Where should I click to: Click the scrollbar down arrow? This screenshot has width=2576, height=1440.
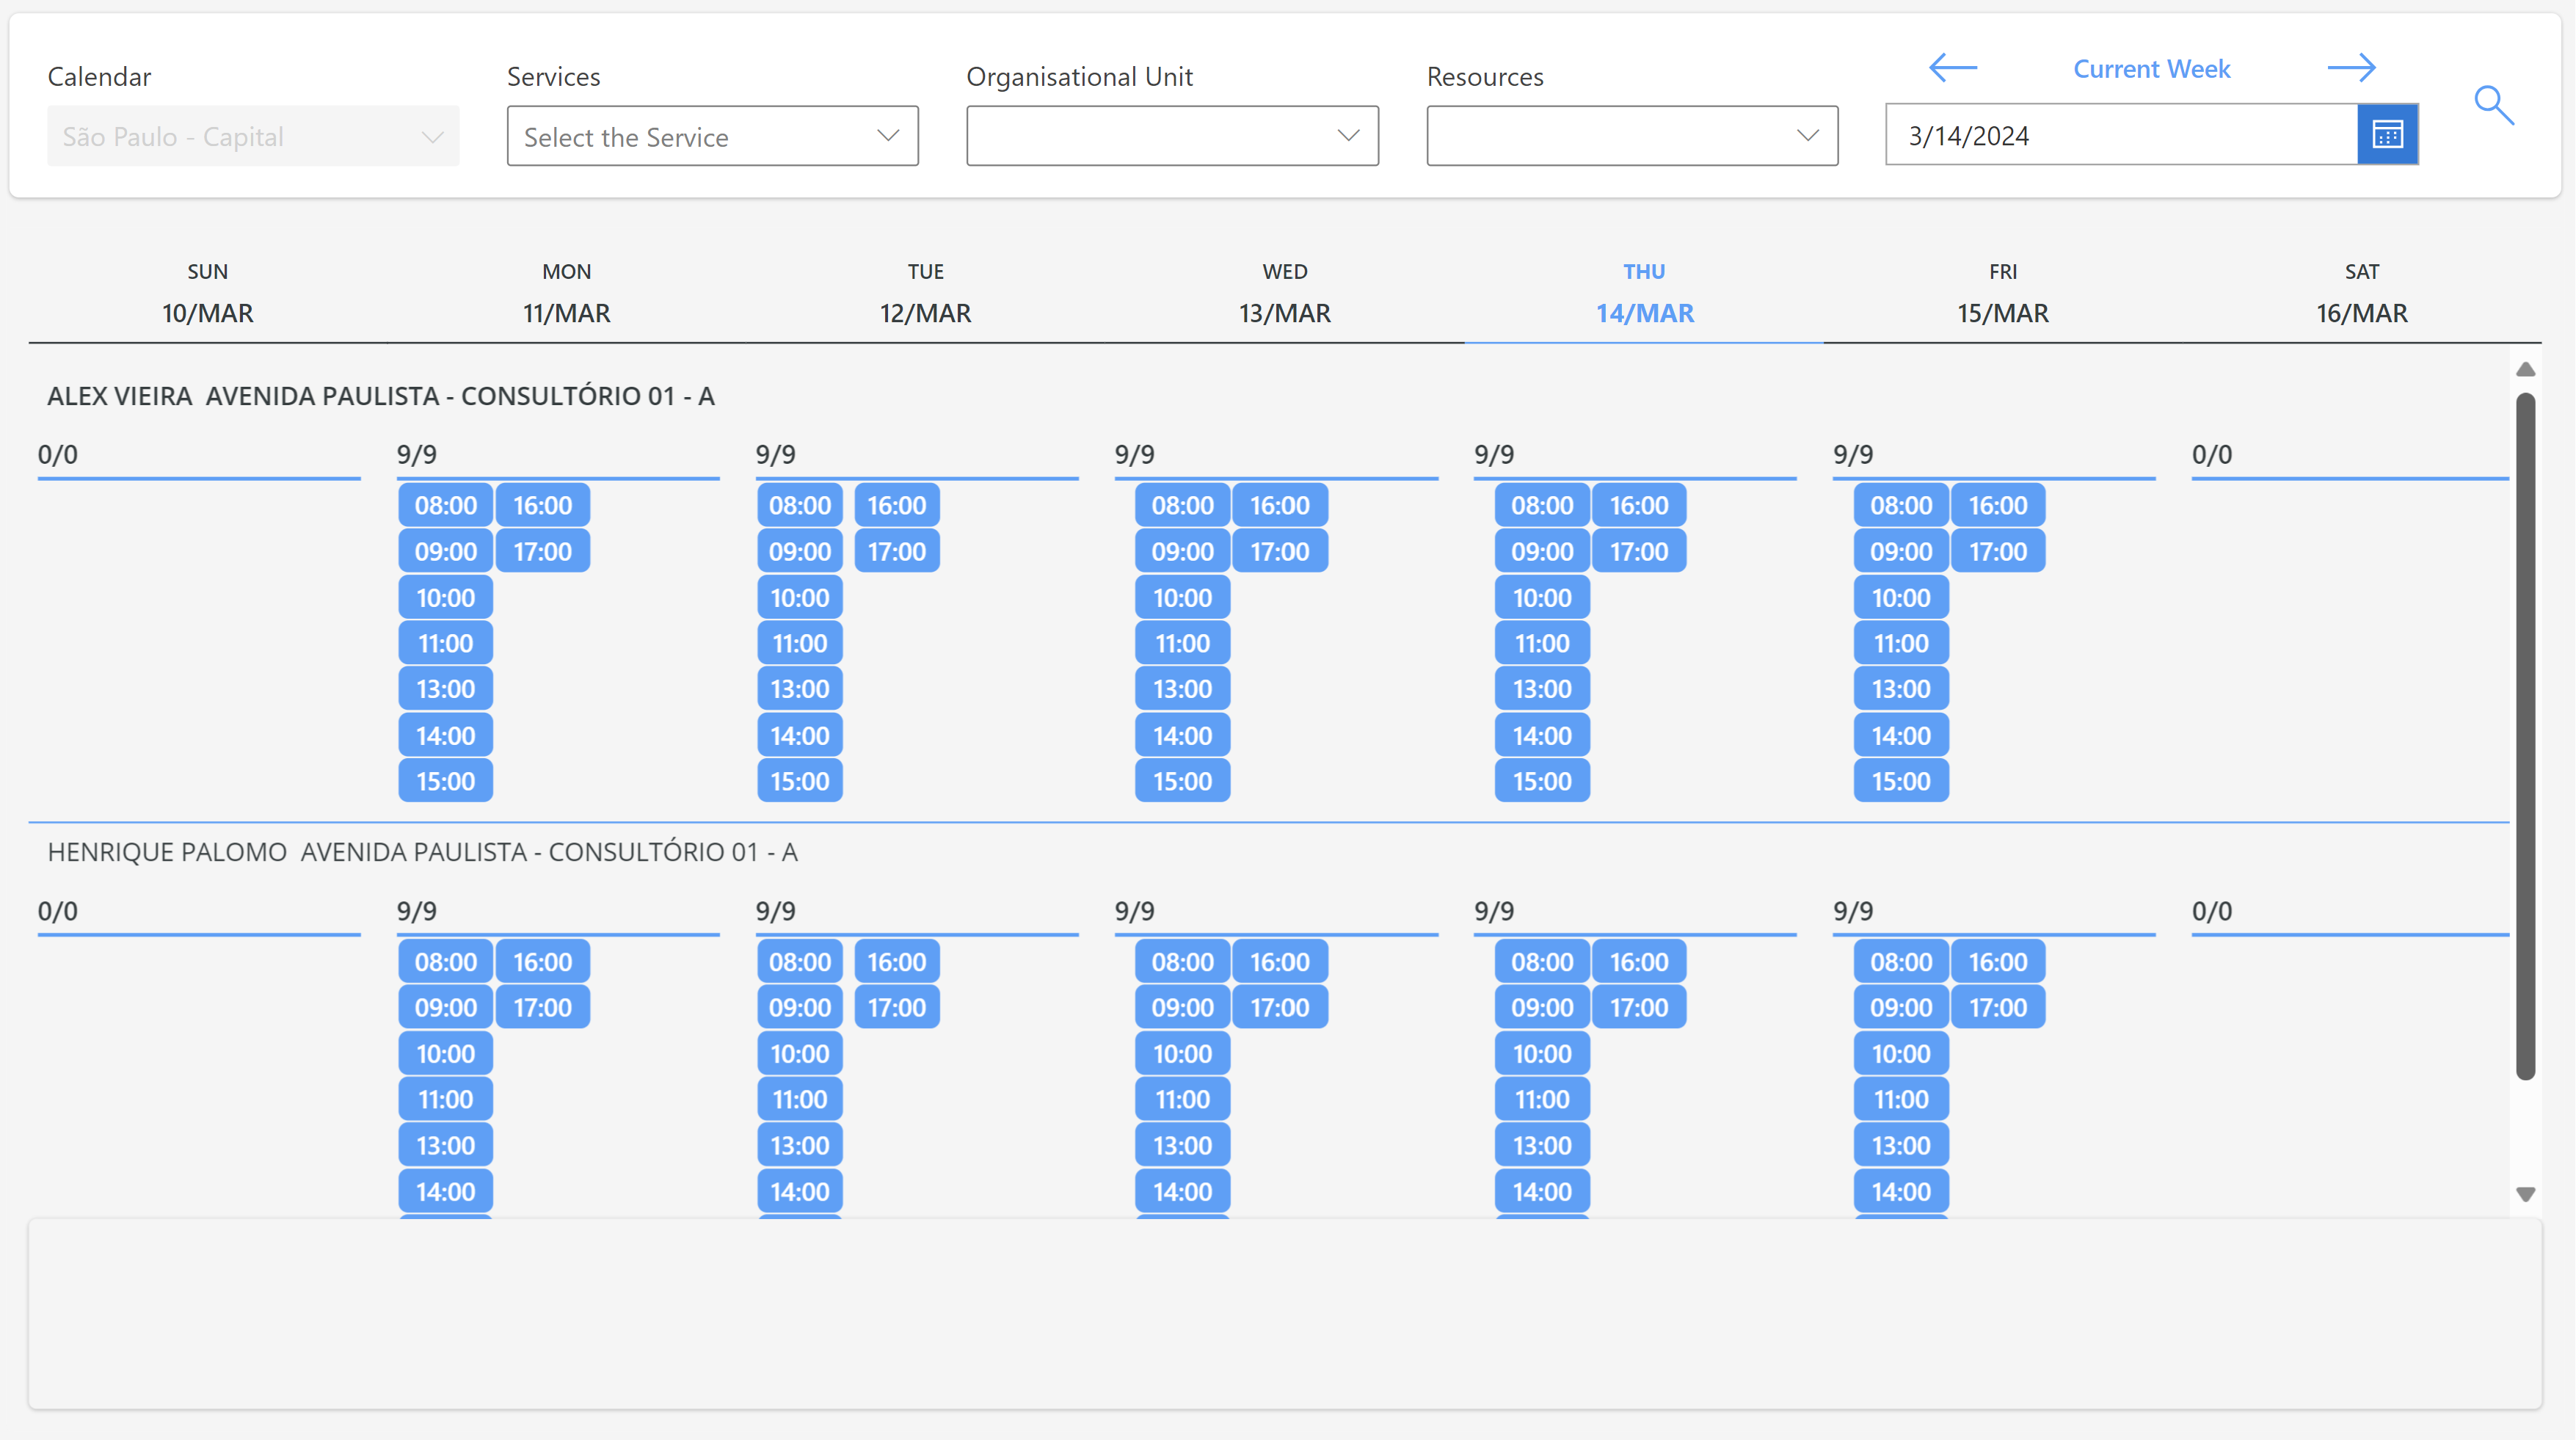click(x=2527, y=1193)
